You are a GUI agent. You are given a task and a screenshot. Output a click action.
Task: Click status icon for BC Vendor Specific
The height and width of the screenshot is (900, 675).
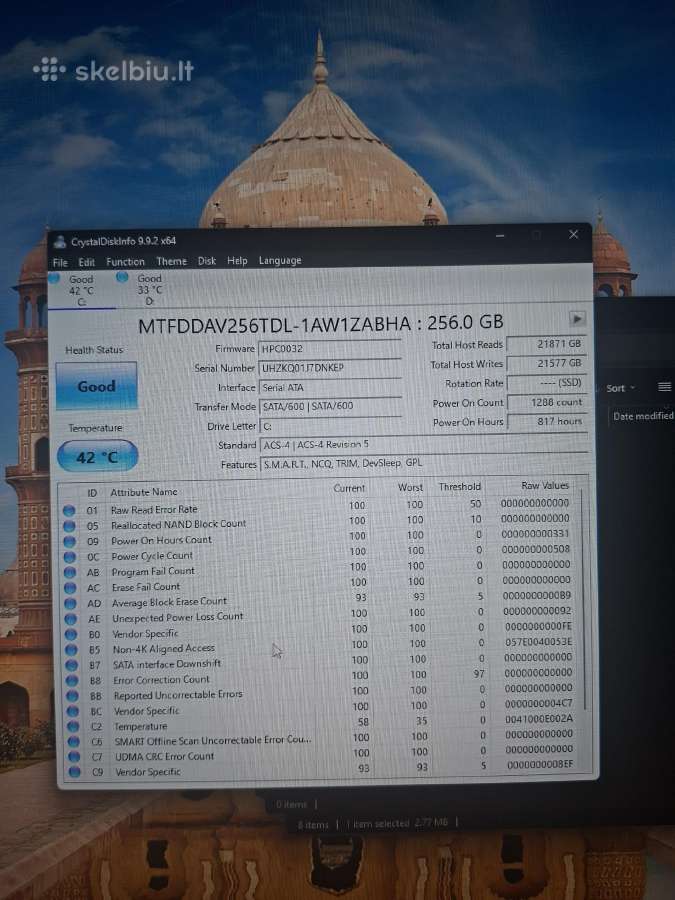[72, 711]
